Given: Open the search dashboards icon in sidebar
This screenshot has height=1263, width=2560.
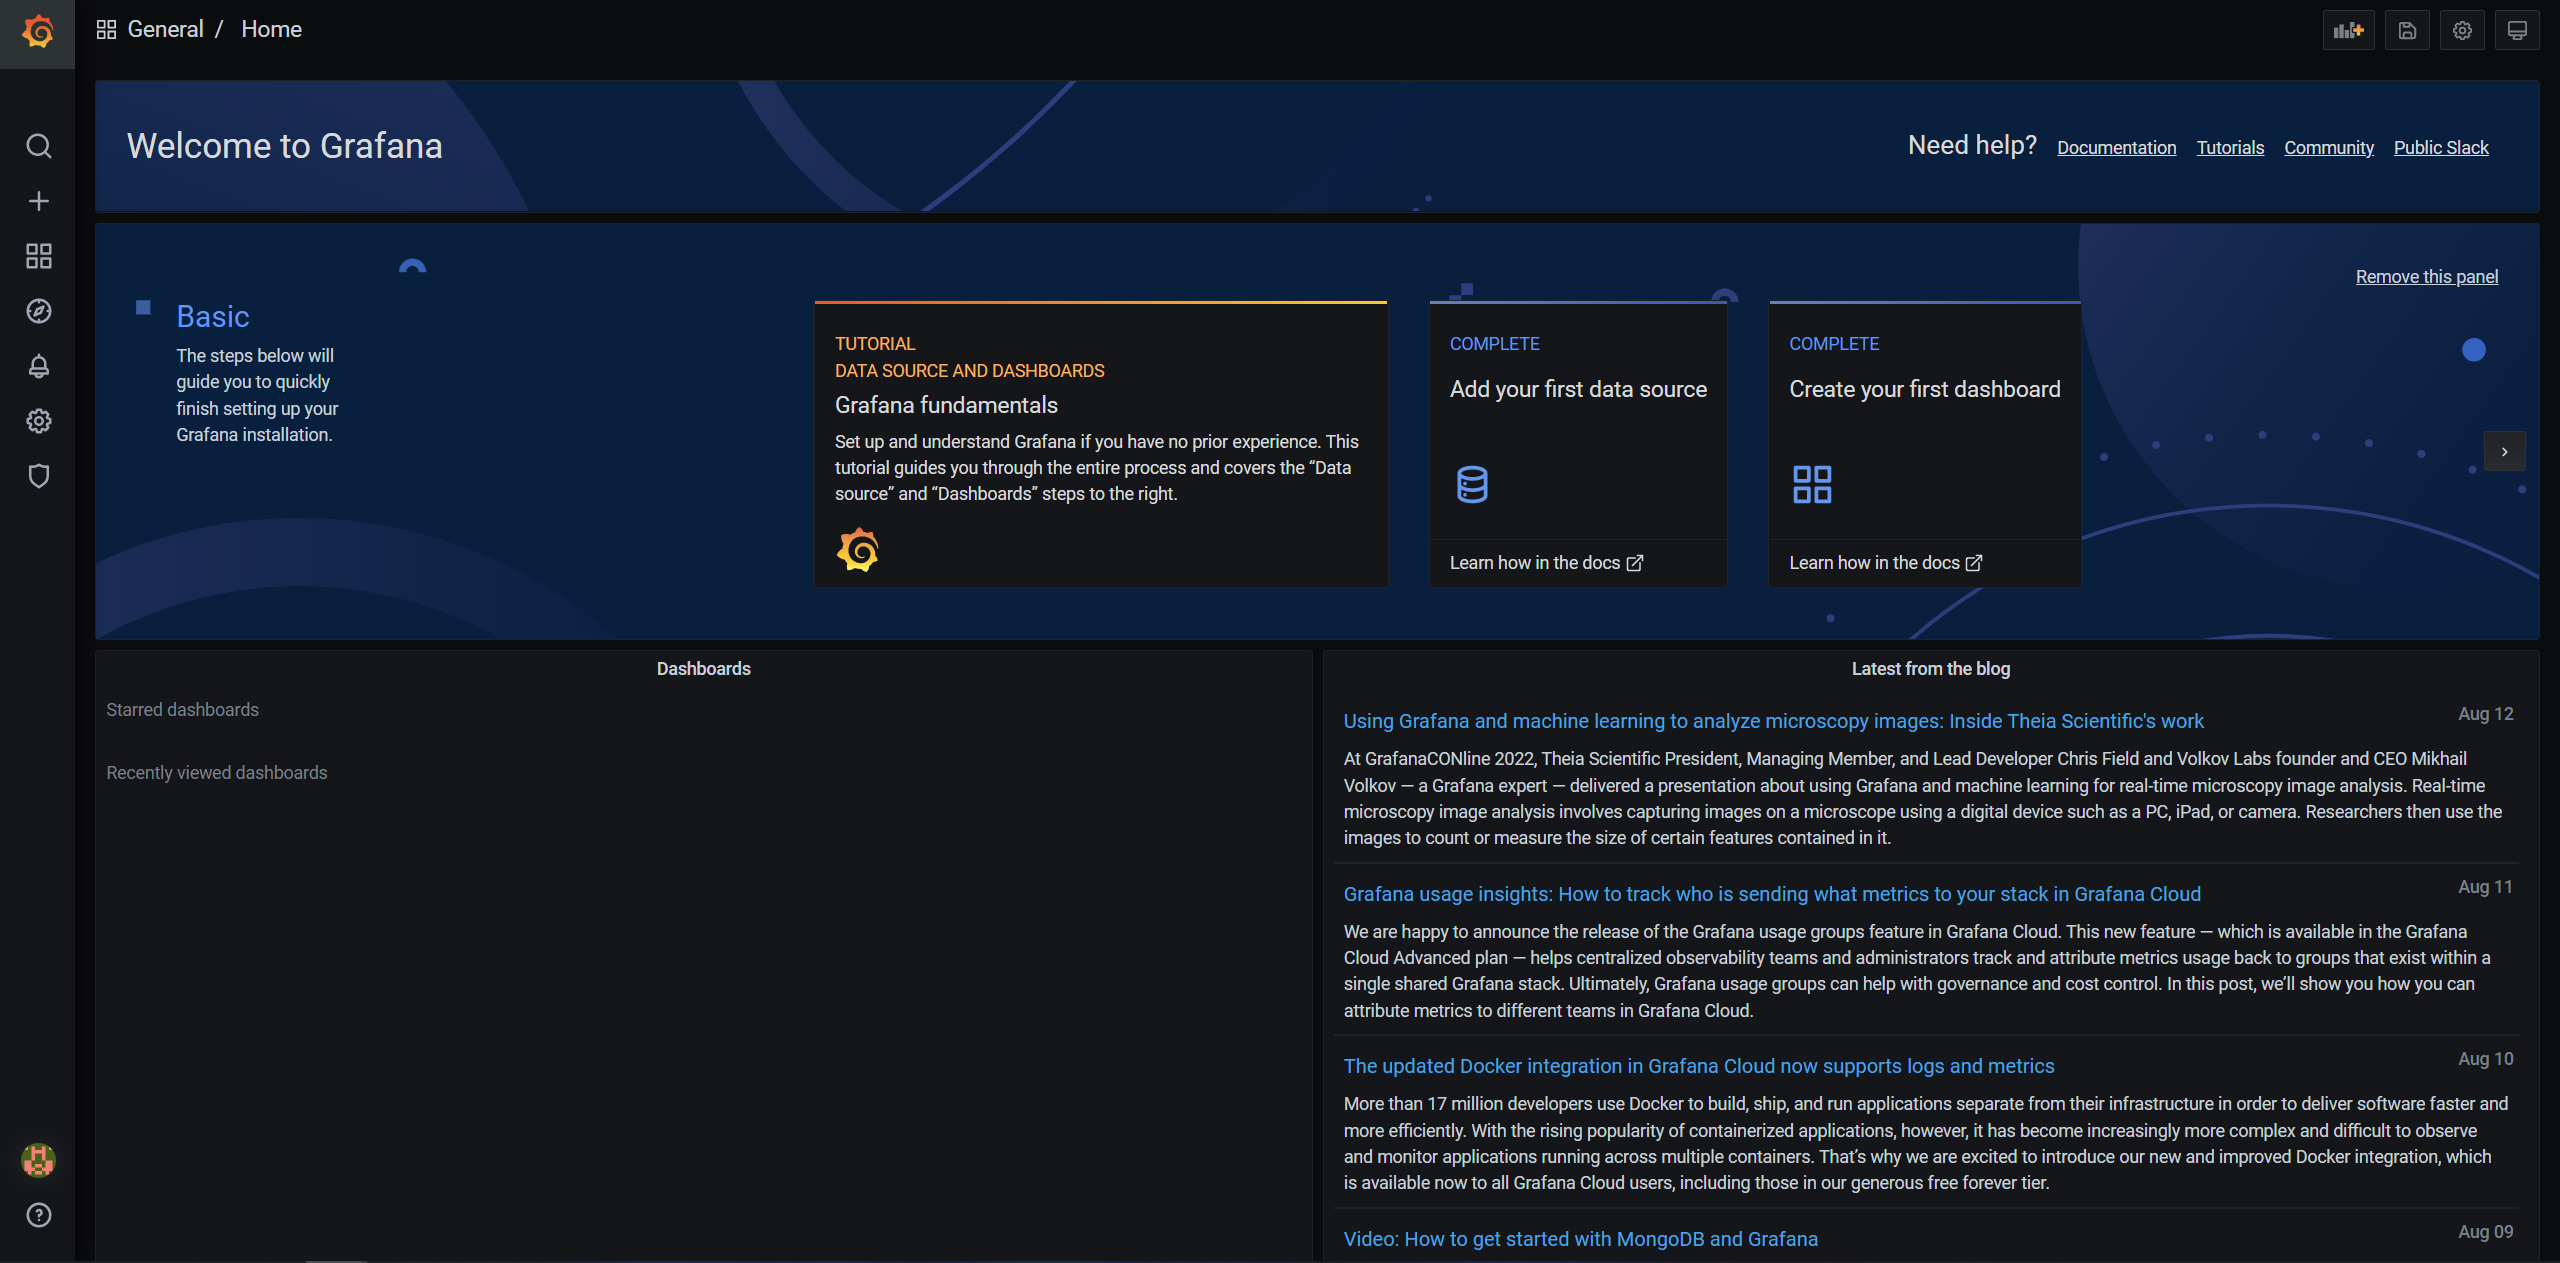Looking at the screenshot, I should (38, 146).
